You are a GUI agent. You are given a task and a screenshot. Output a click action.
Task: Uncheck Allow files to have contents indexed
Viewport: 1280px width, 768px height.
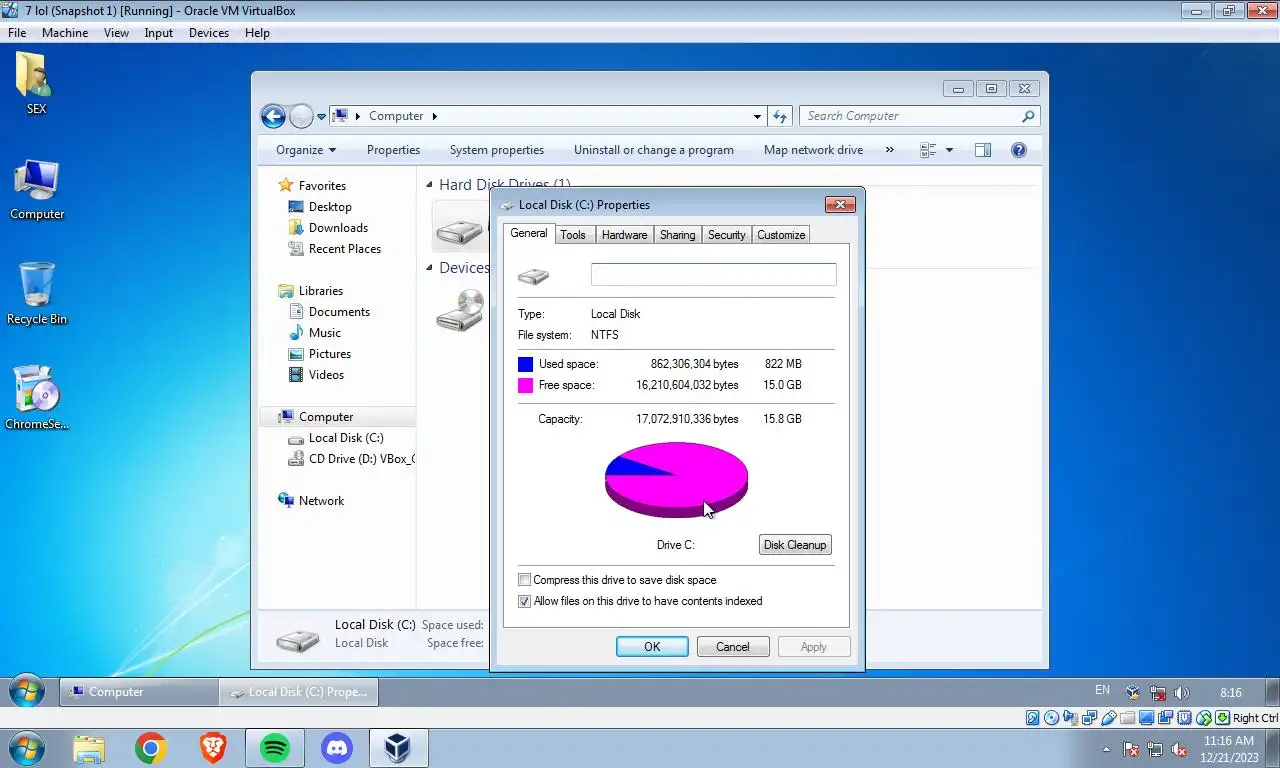[524, 601]
